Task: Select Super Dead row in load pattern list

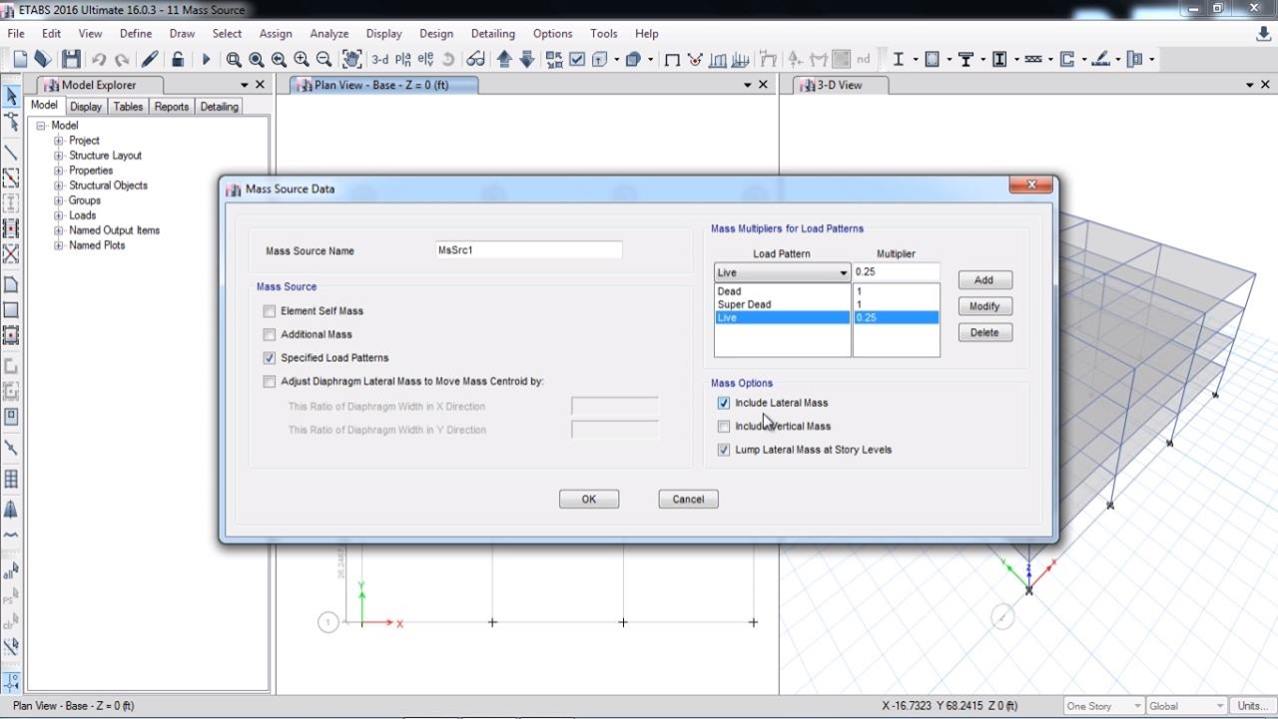Action: pyautogui.click(x=782, y=304)
